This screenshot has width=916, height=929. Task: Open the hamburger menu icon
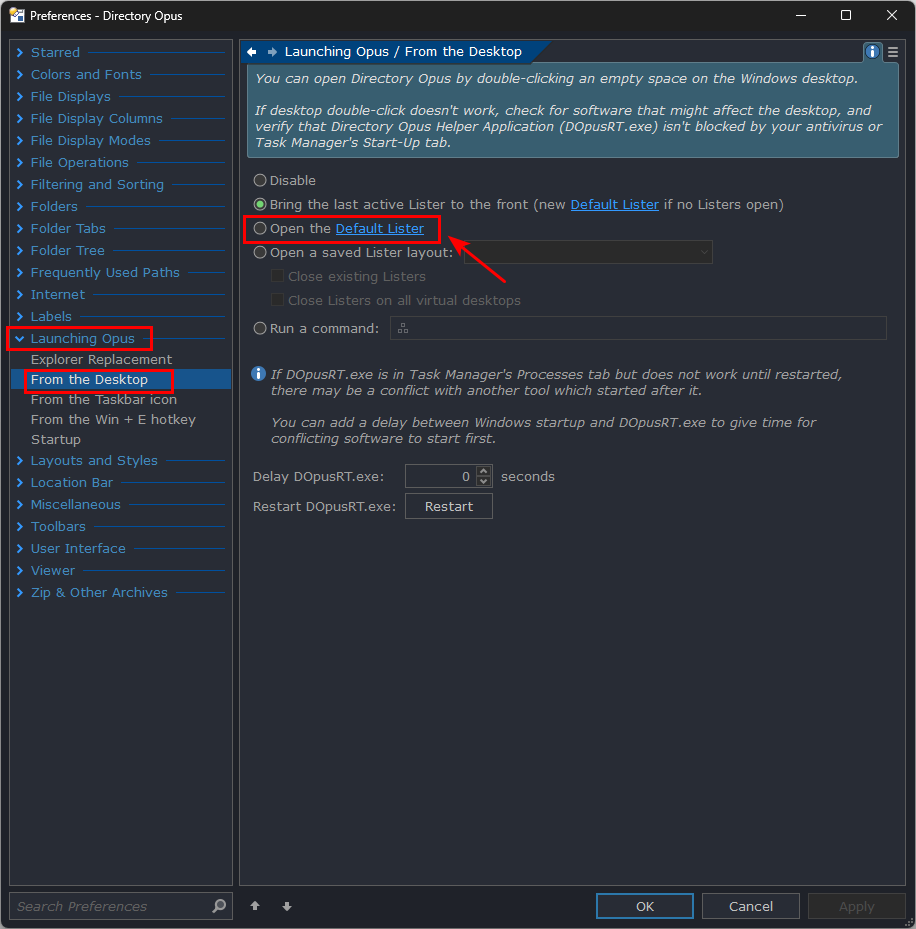coord(893,52)
